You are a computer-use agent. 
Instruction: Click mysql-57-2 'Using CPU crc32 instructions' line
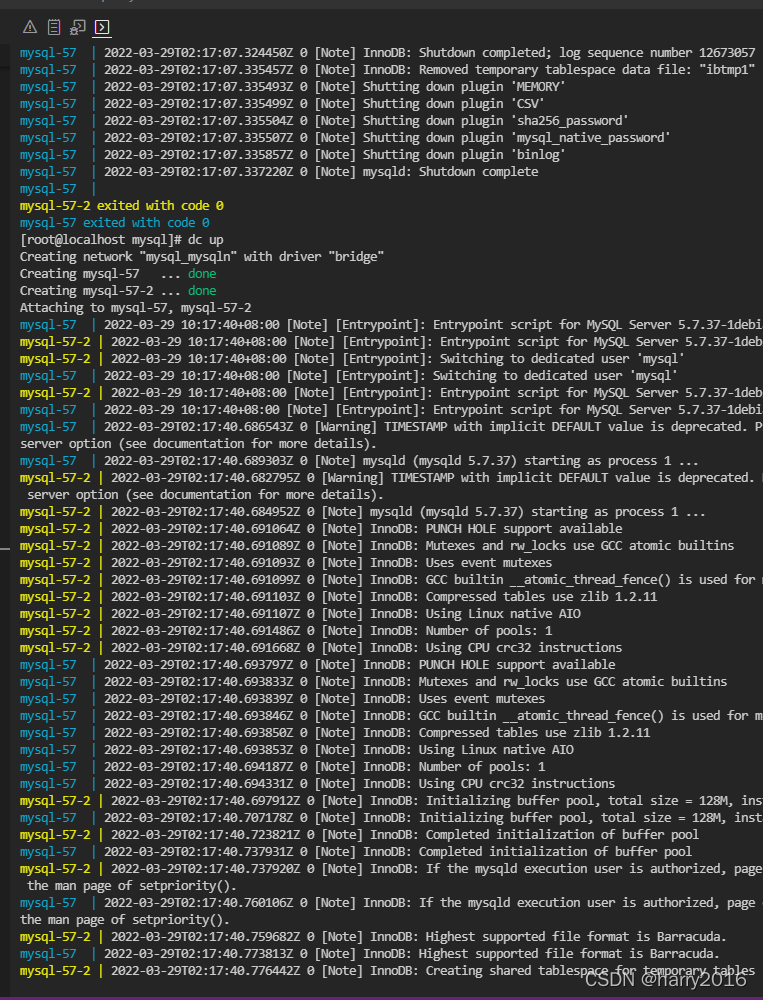click(321, 648)
